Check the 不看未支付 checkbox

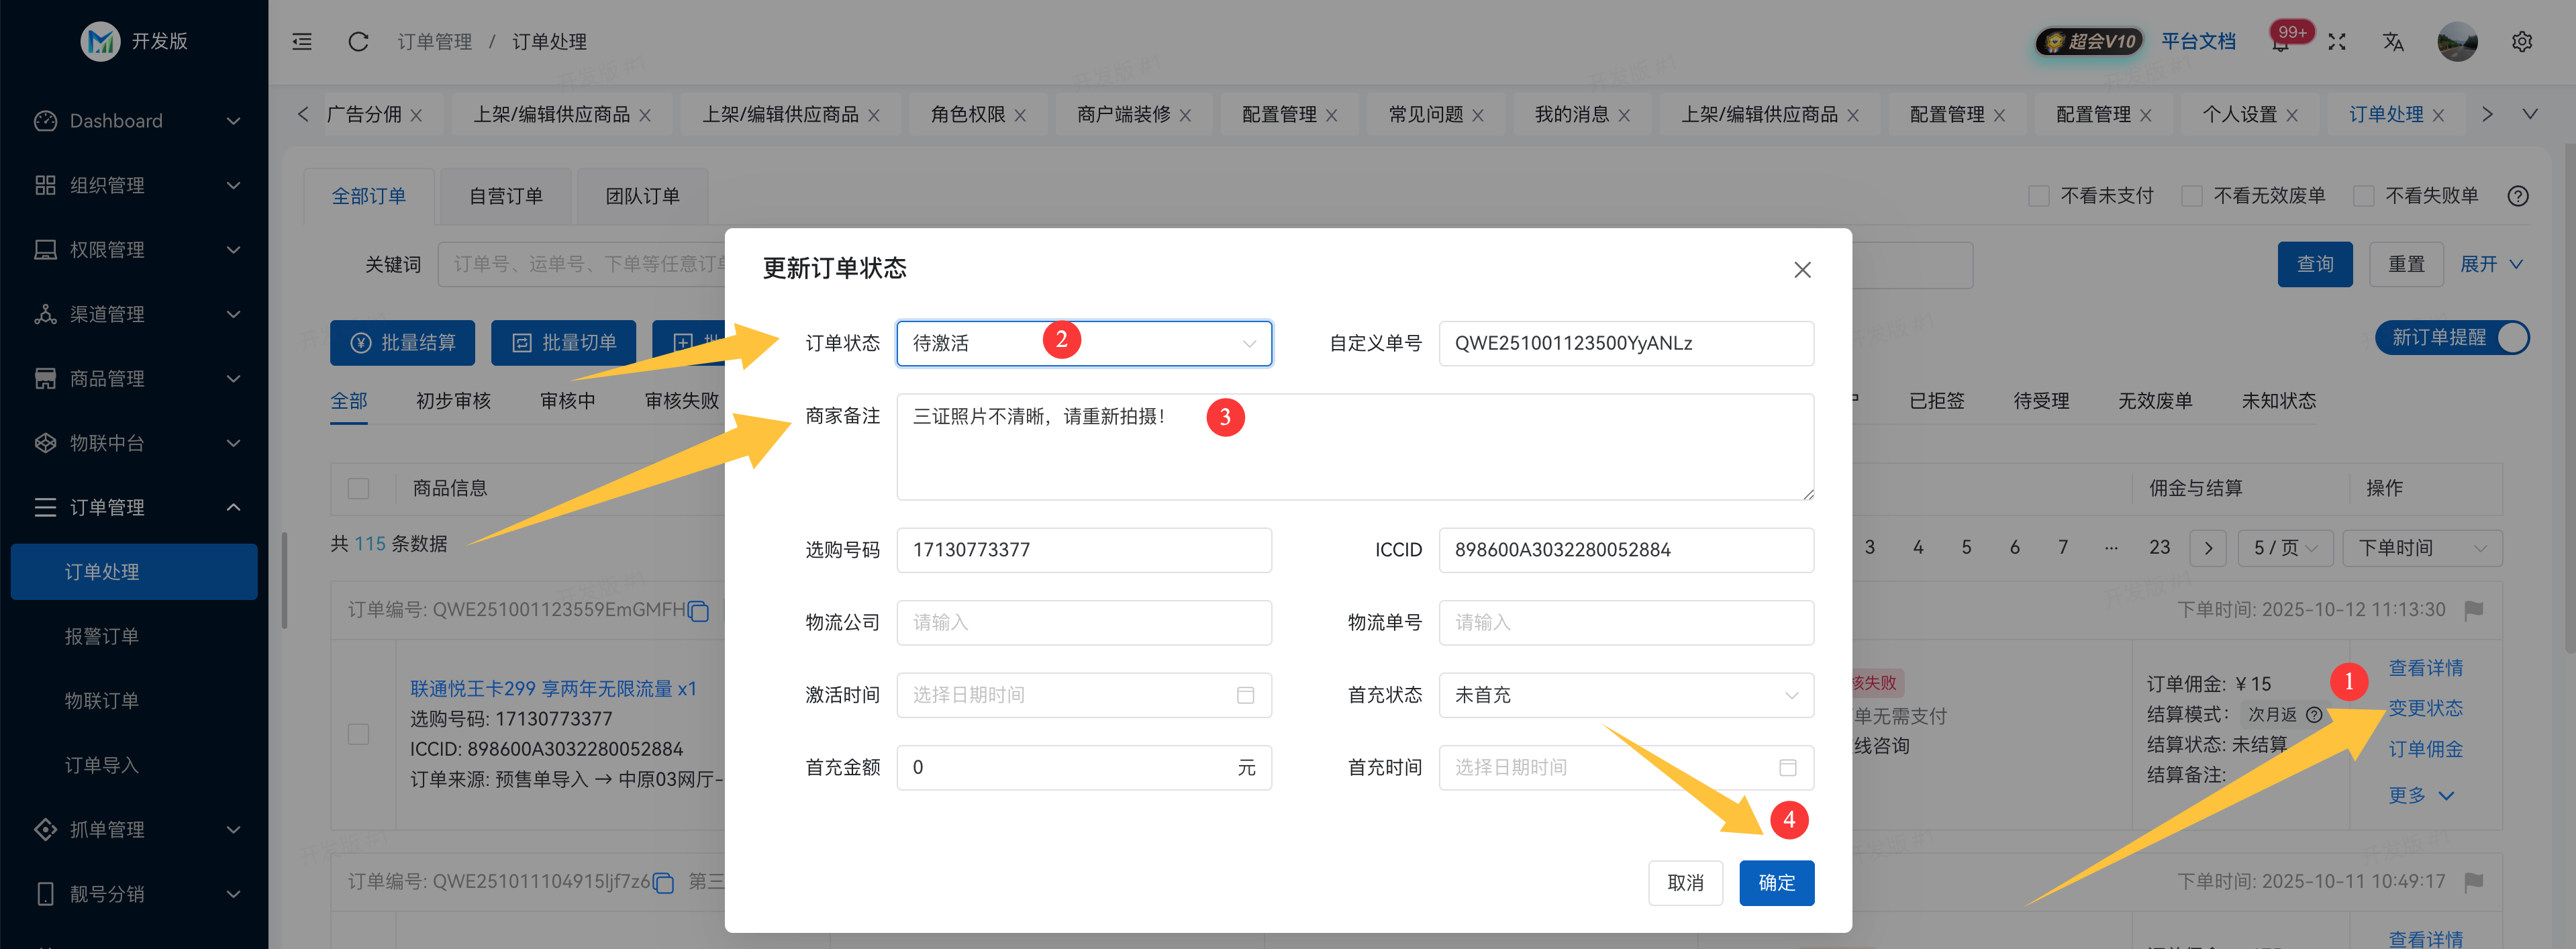click(2038, 196)
